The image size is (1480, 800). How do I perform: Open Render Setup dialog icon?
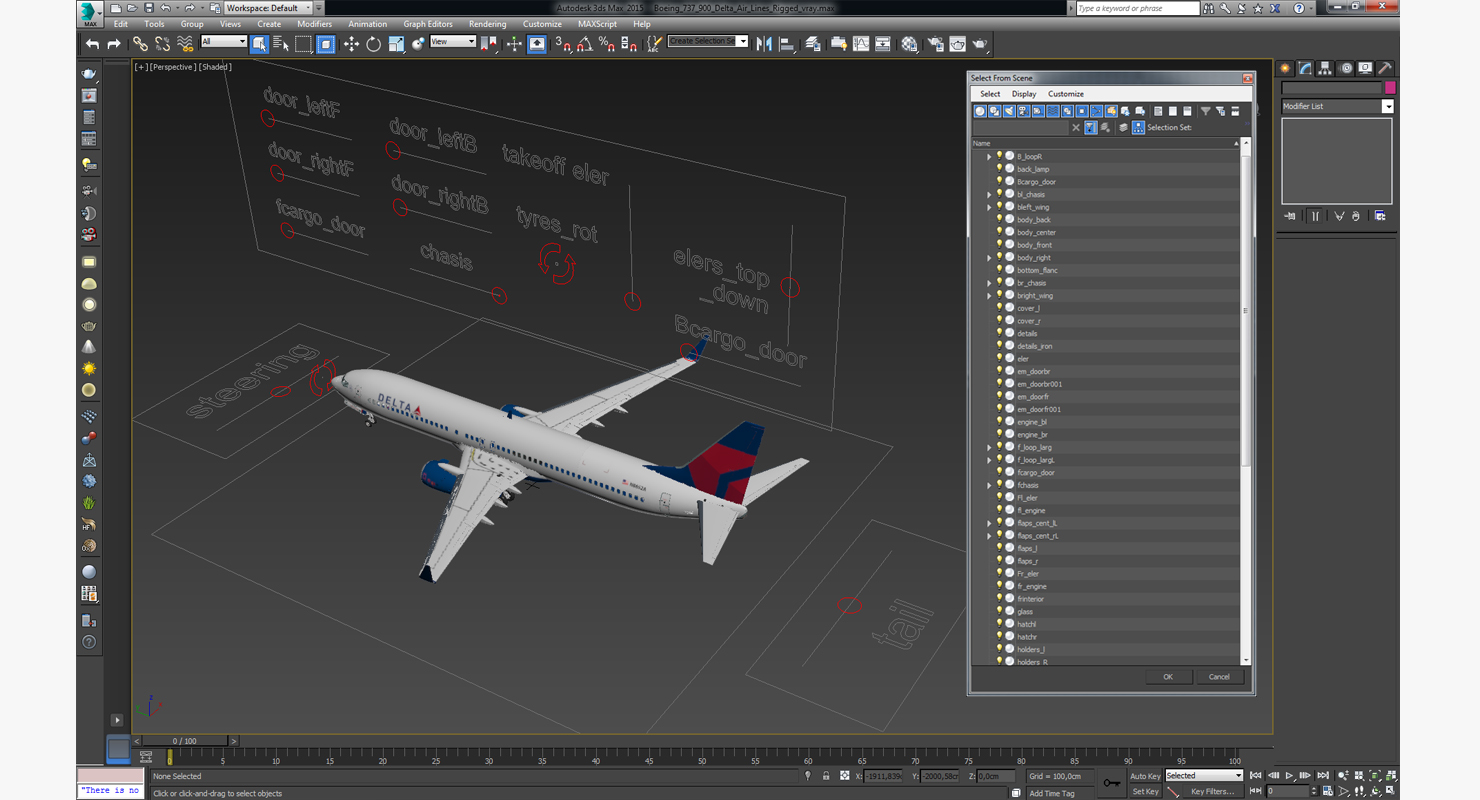[935, 44]
